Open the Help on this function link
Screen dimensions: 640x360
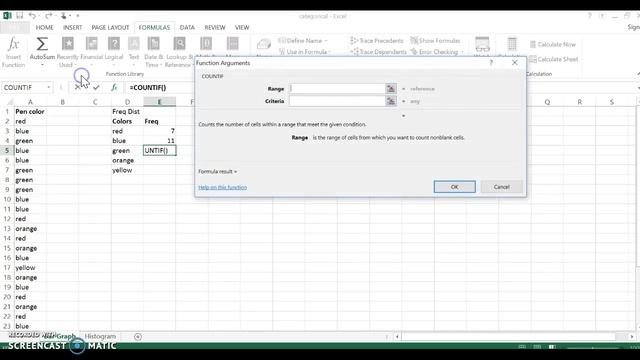222,187
